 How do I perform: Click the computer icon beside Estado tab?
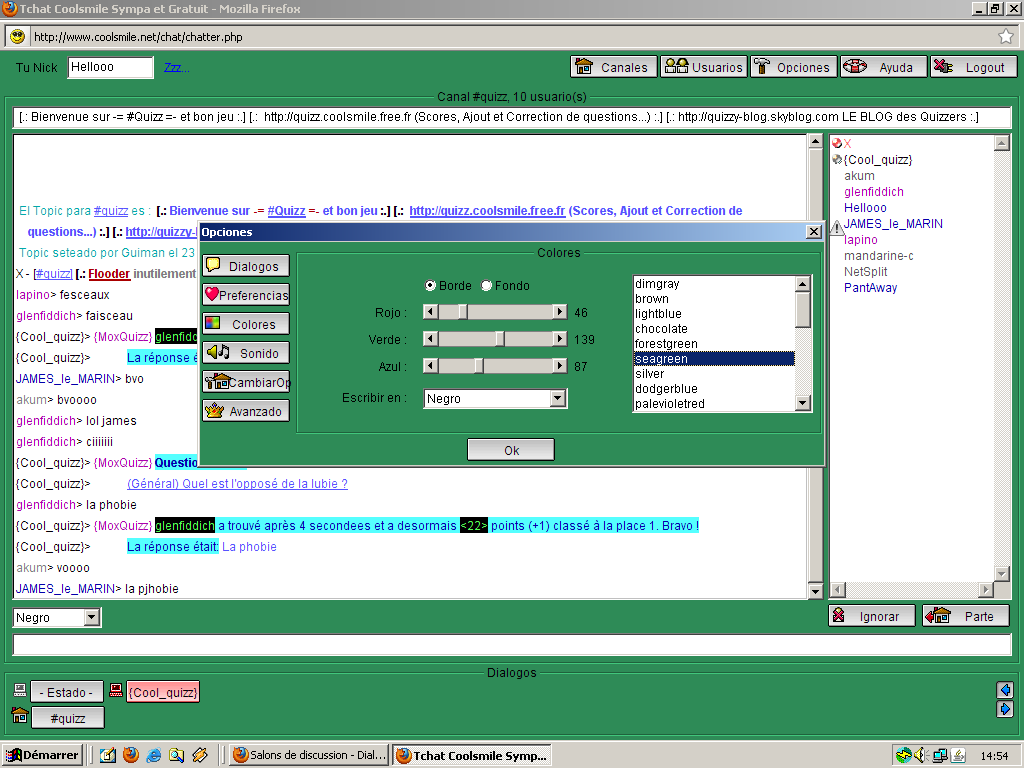coord(20,690)
